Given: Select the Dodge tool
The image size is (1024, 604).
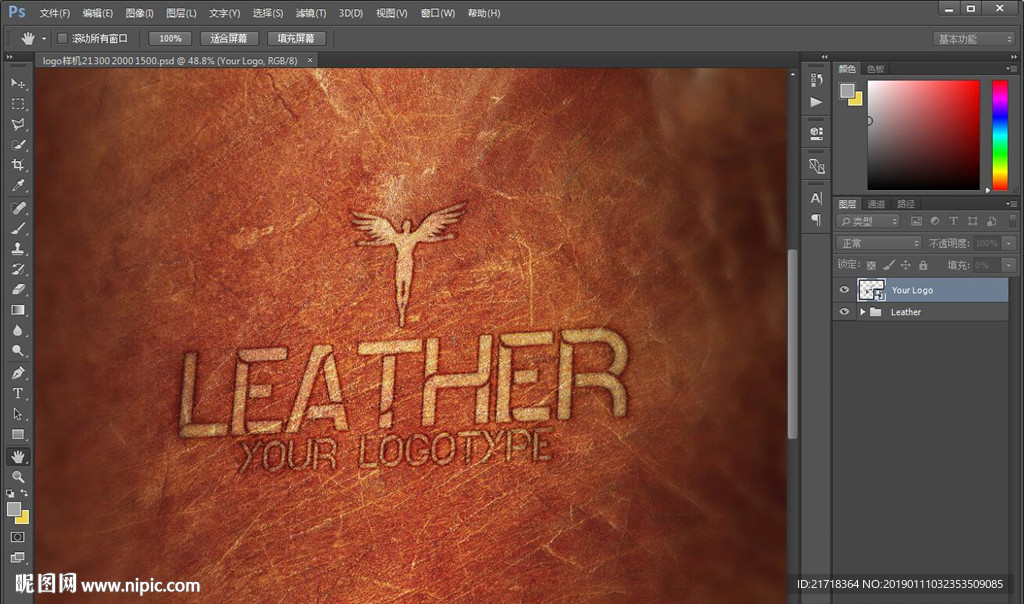Looking at the screenshot, I should coord(18,351).
